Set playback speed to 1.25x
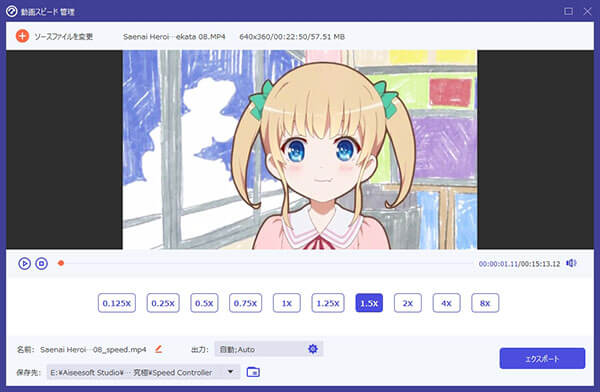600x392 pixels. pos(328,303)
